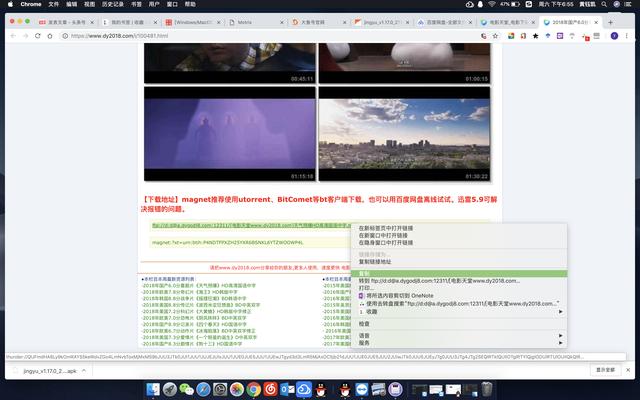Reload the dy2018 page
640x400 pixels.
click(x=38, y=36)
